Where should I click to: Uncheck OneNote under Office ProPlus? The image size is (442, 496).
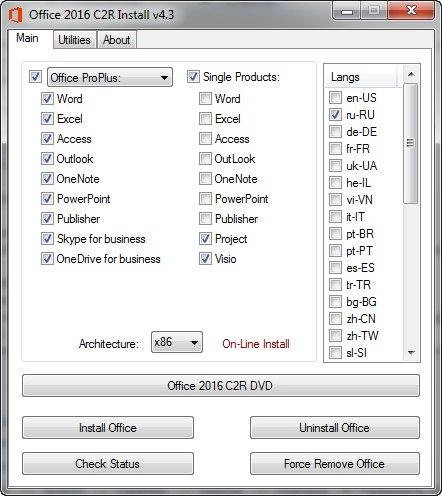click(x=47, y=178)
